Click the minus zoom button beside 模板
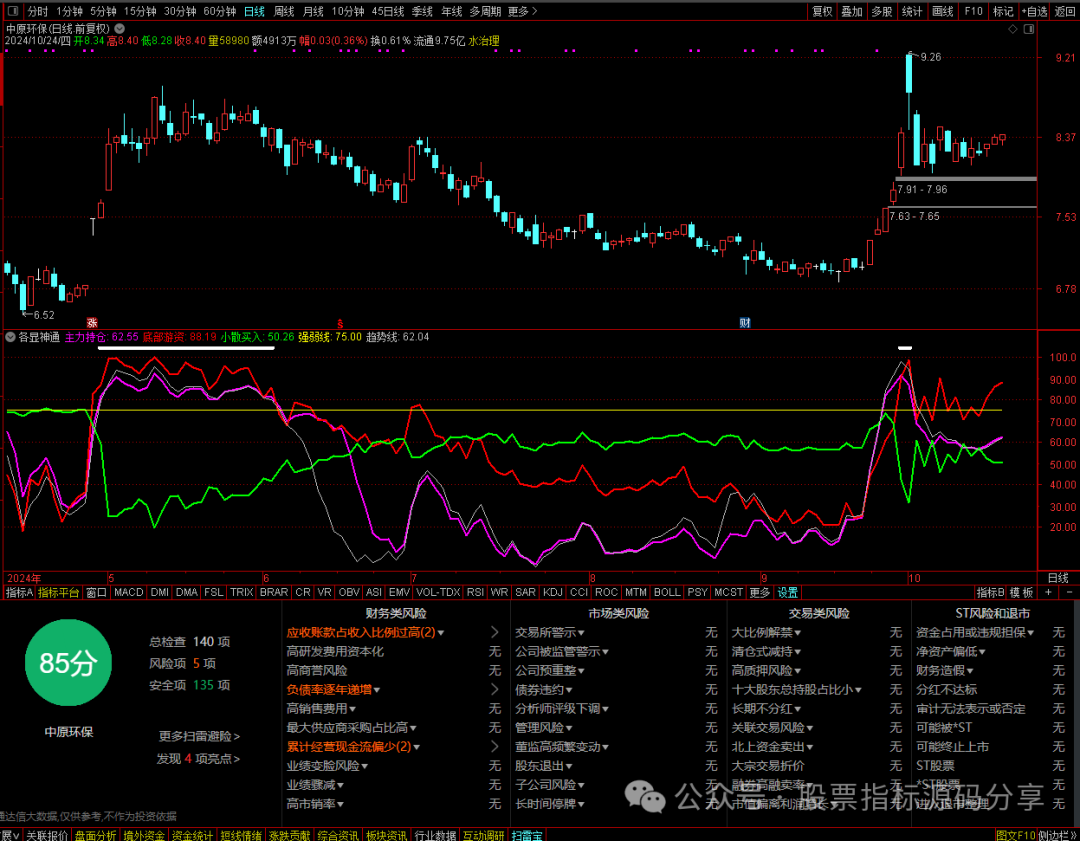The height and width of the screenshot is (841, 1080). tap(1069, 592)
